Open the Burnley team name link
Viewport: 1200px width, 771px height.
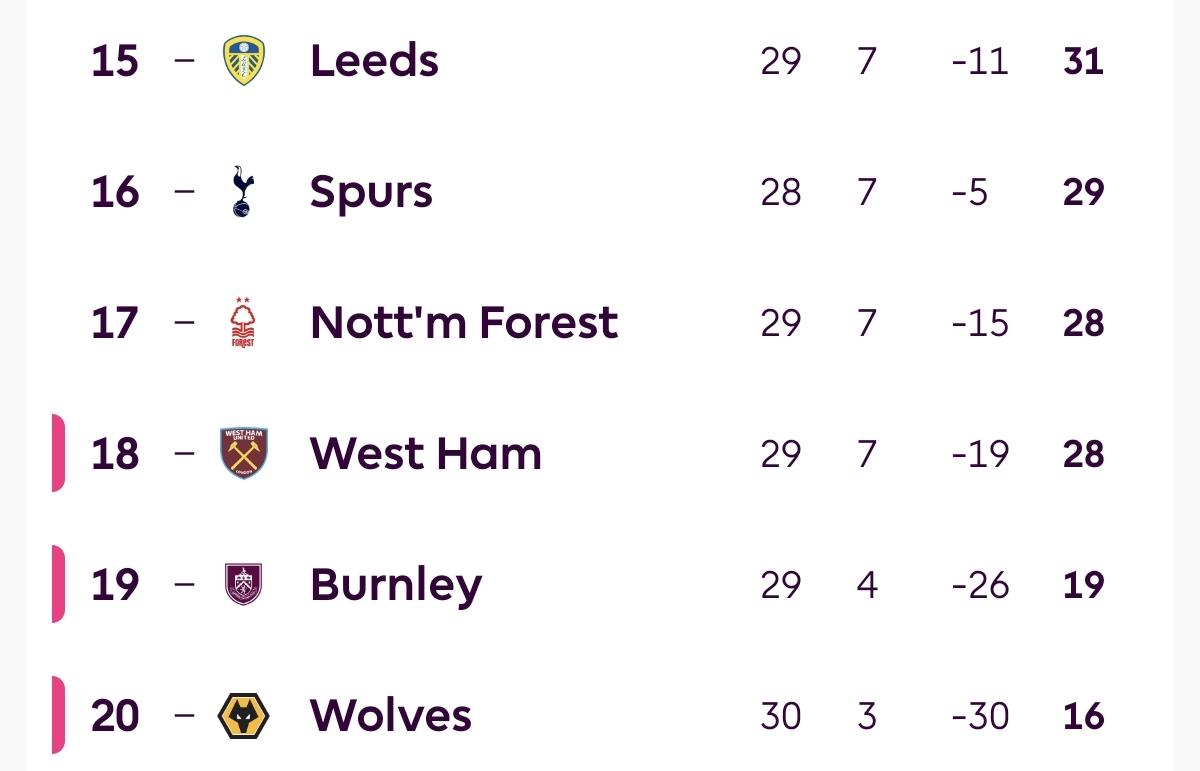396,585
